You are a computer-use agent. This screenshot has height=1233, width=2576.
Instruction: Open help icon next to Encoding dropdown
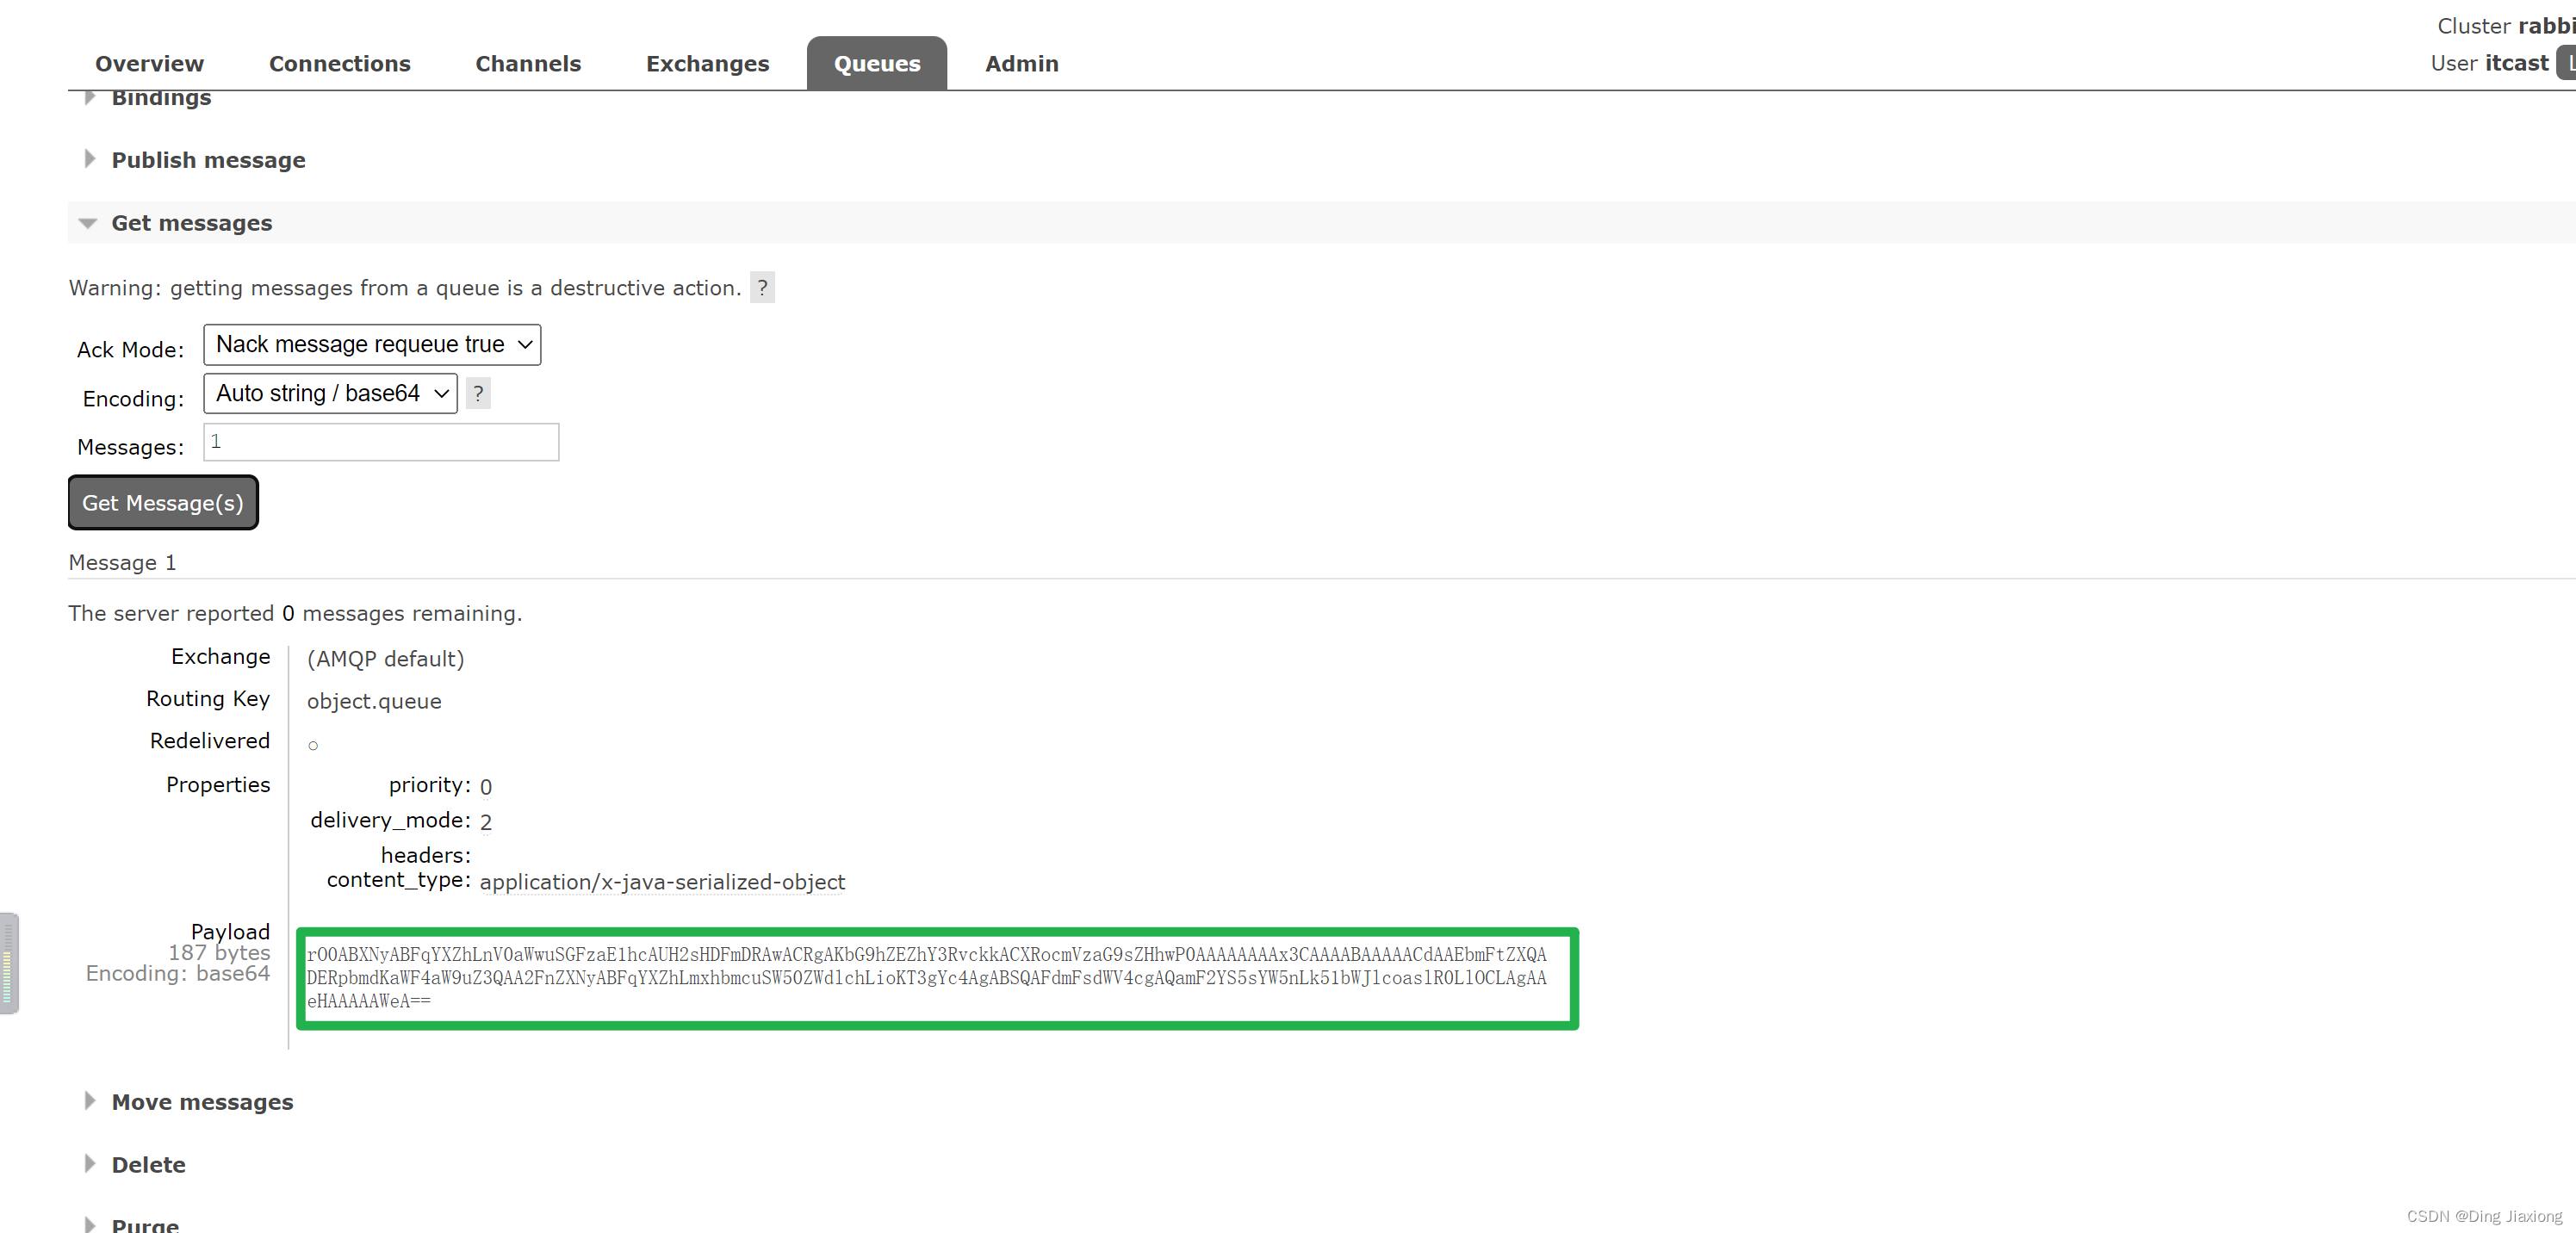tap(478, 394)
